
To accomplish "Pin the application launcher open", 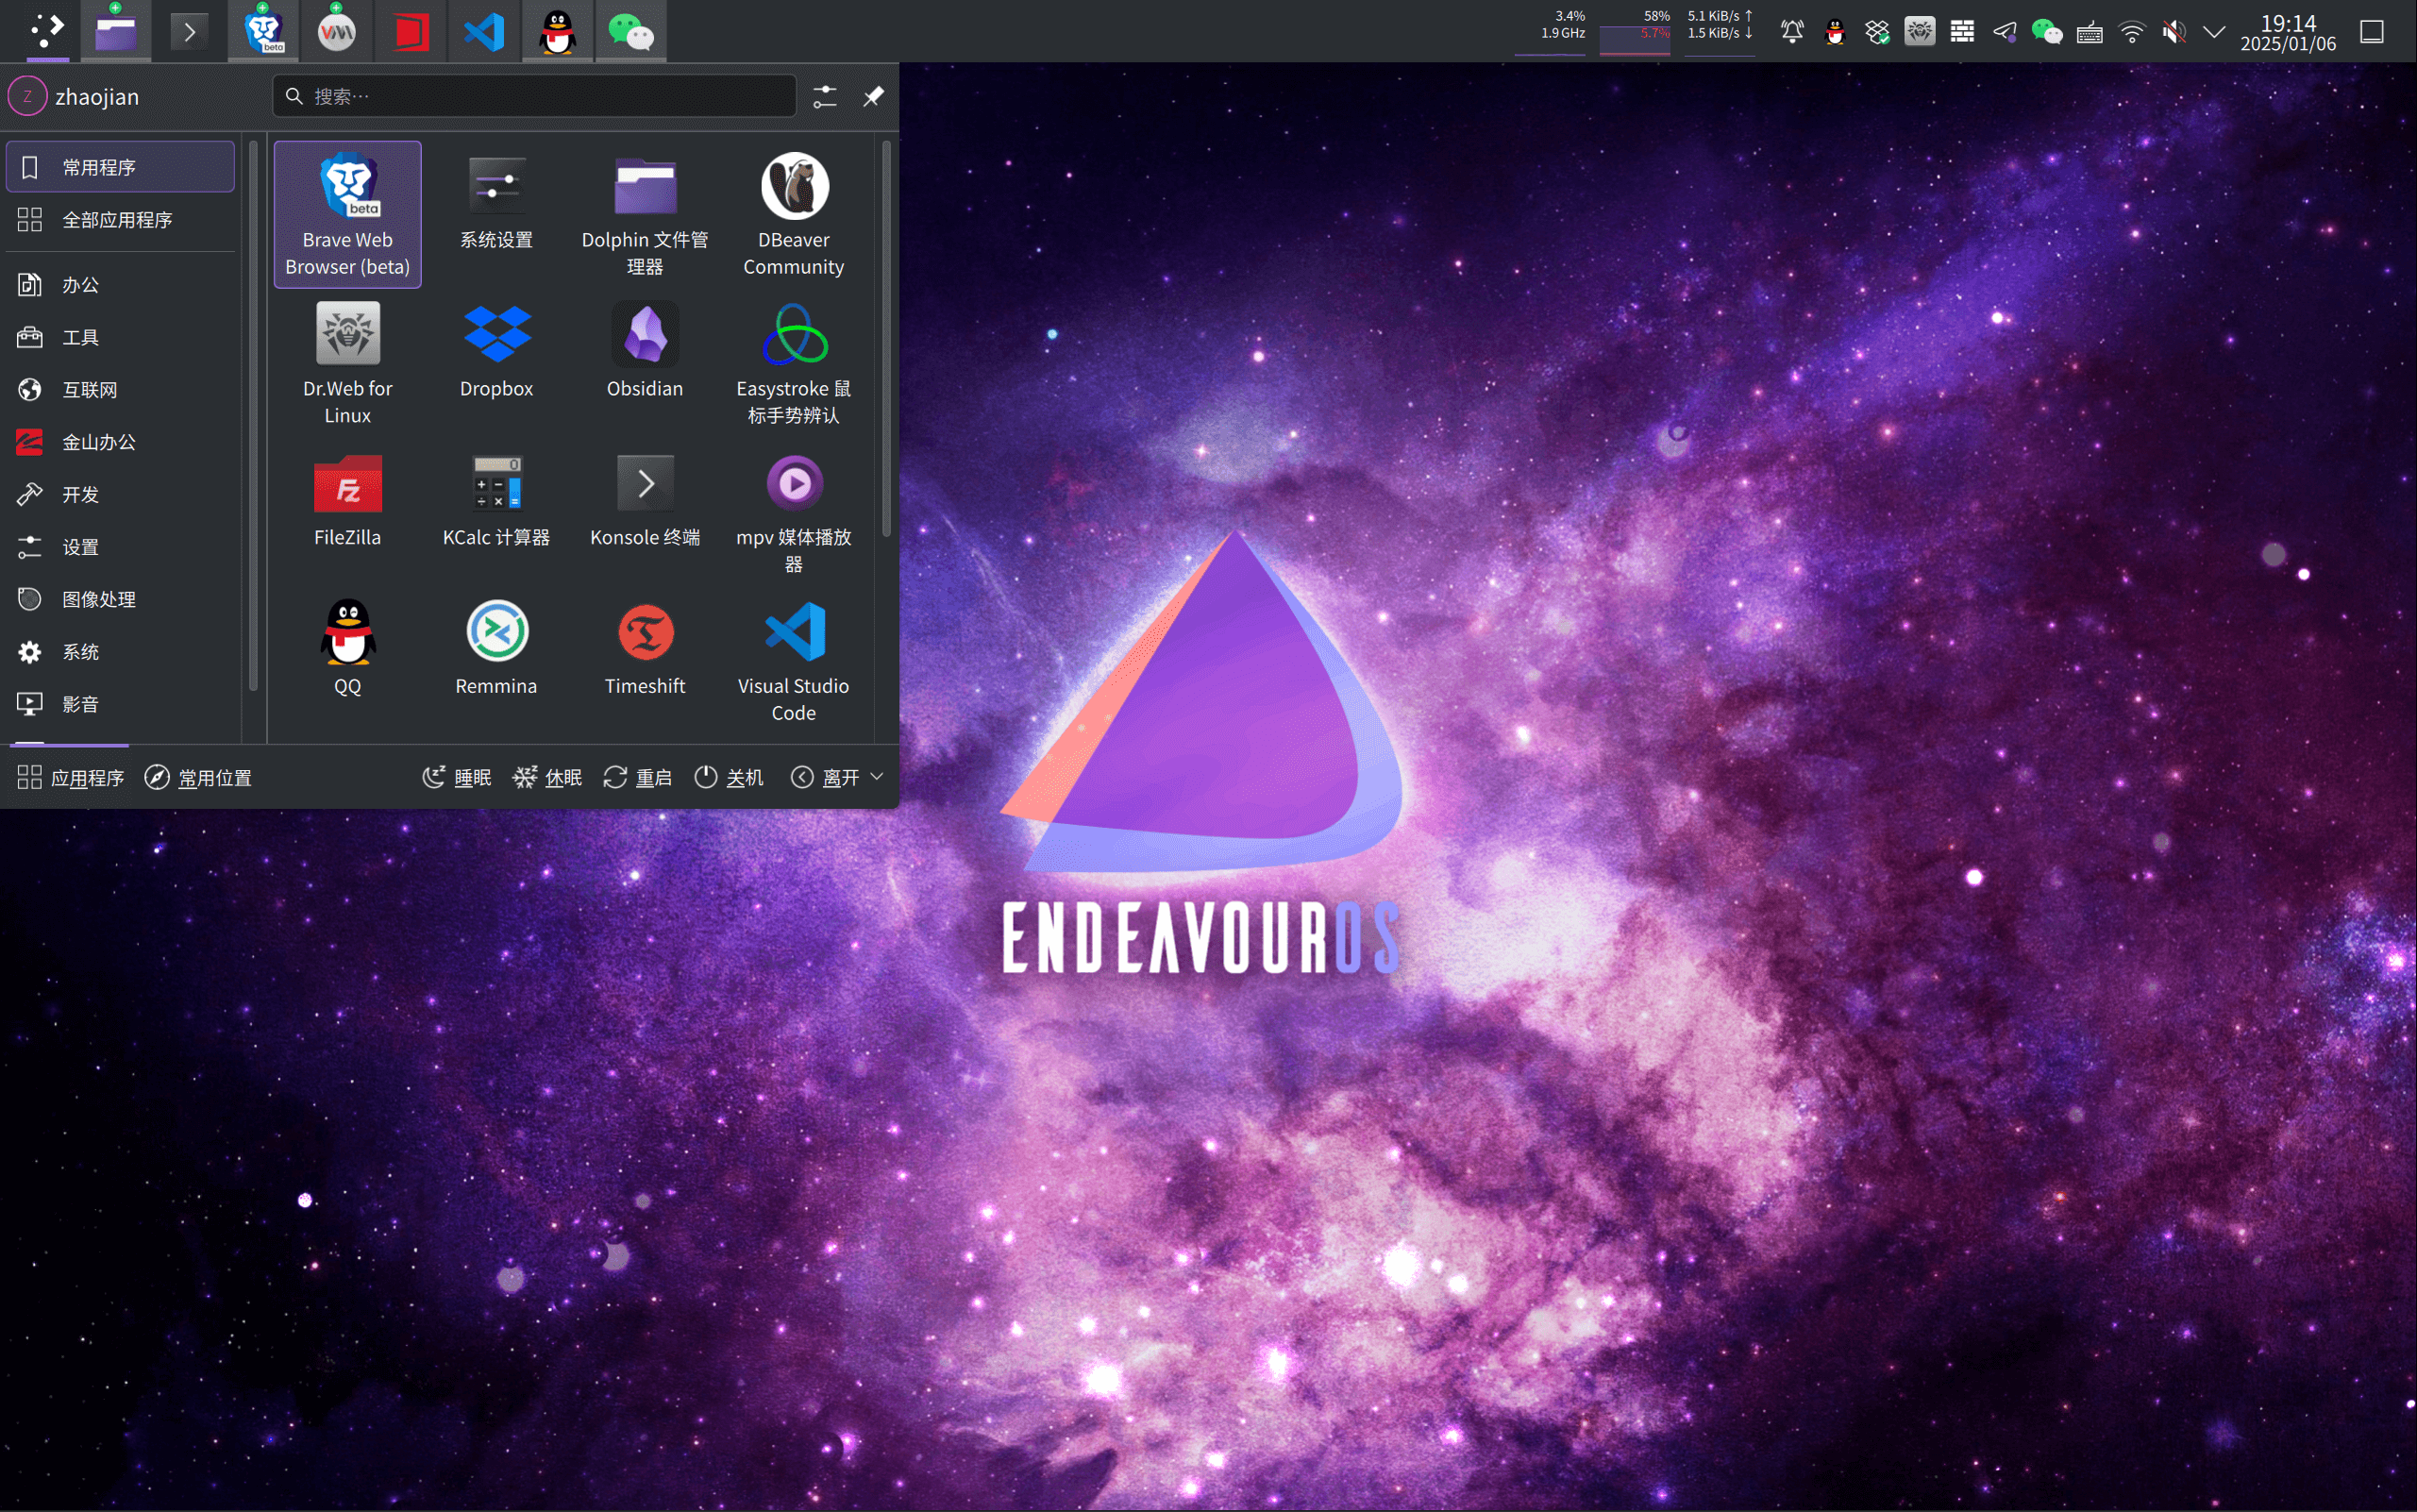I will pyautogui.click(x=873, y=96).
